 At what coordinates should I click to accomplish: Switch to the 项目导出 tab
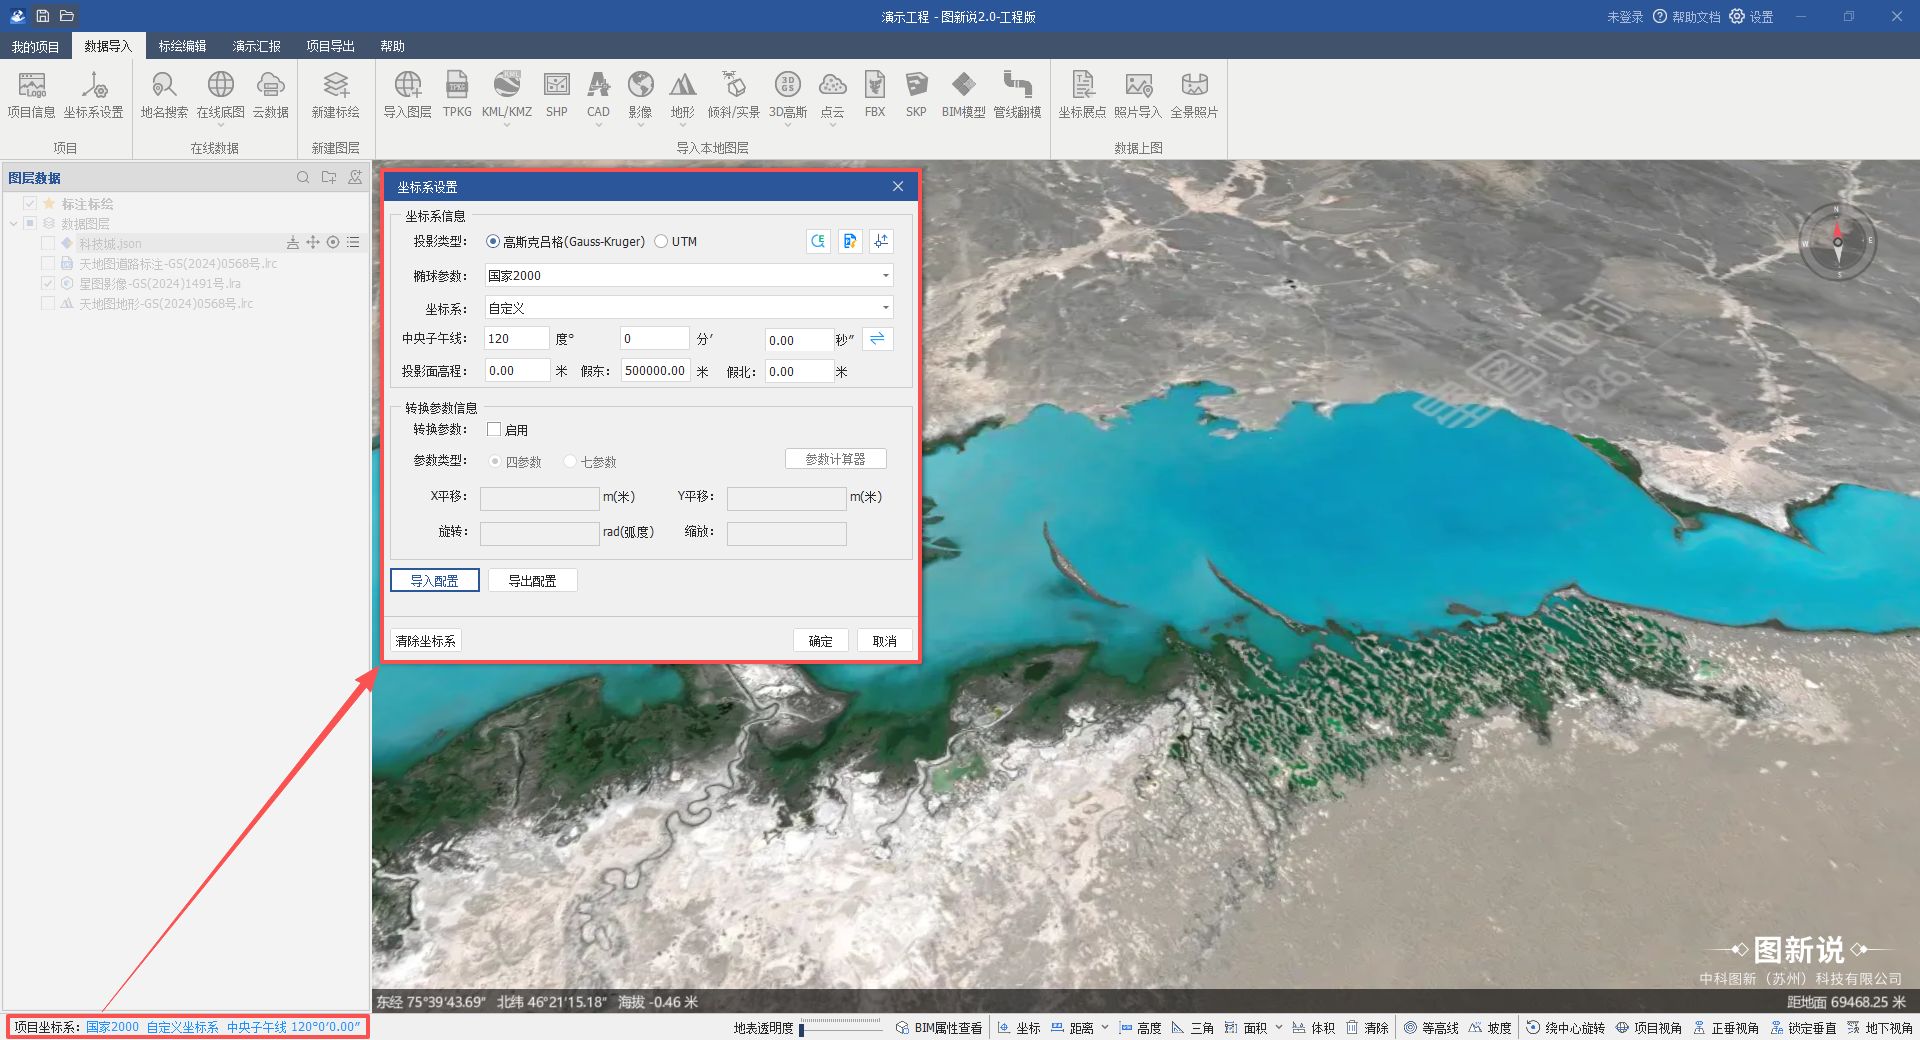click(x=330, y=46)
